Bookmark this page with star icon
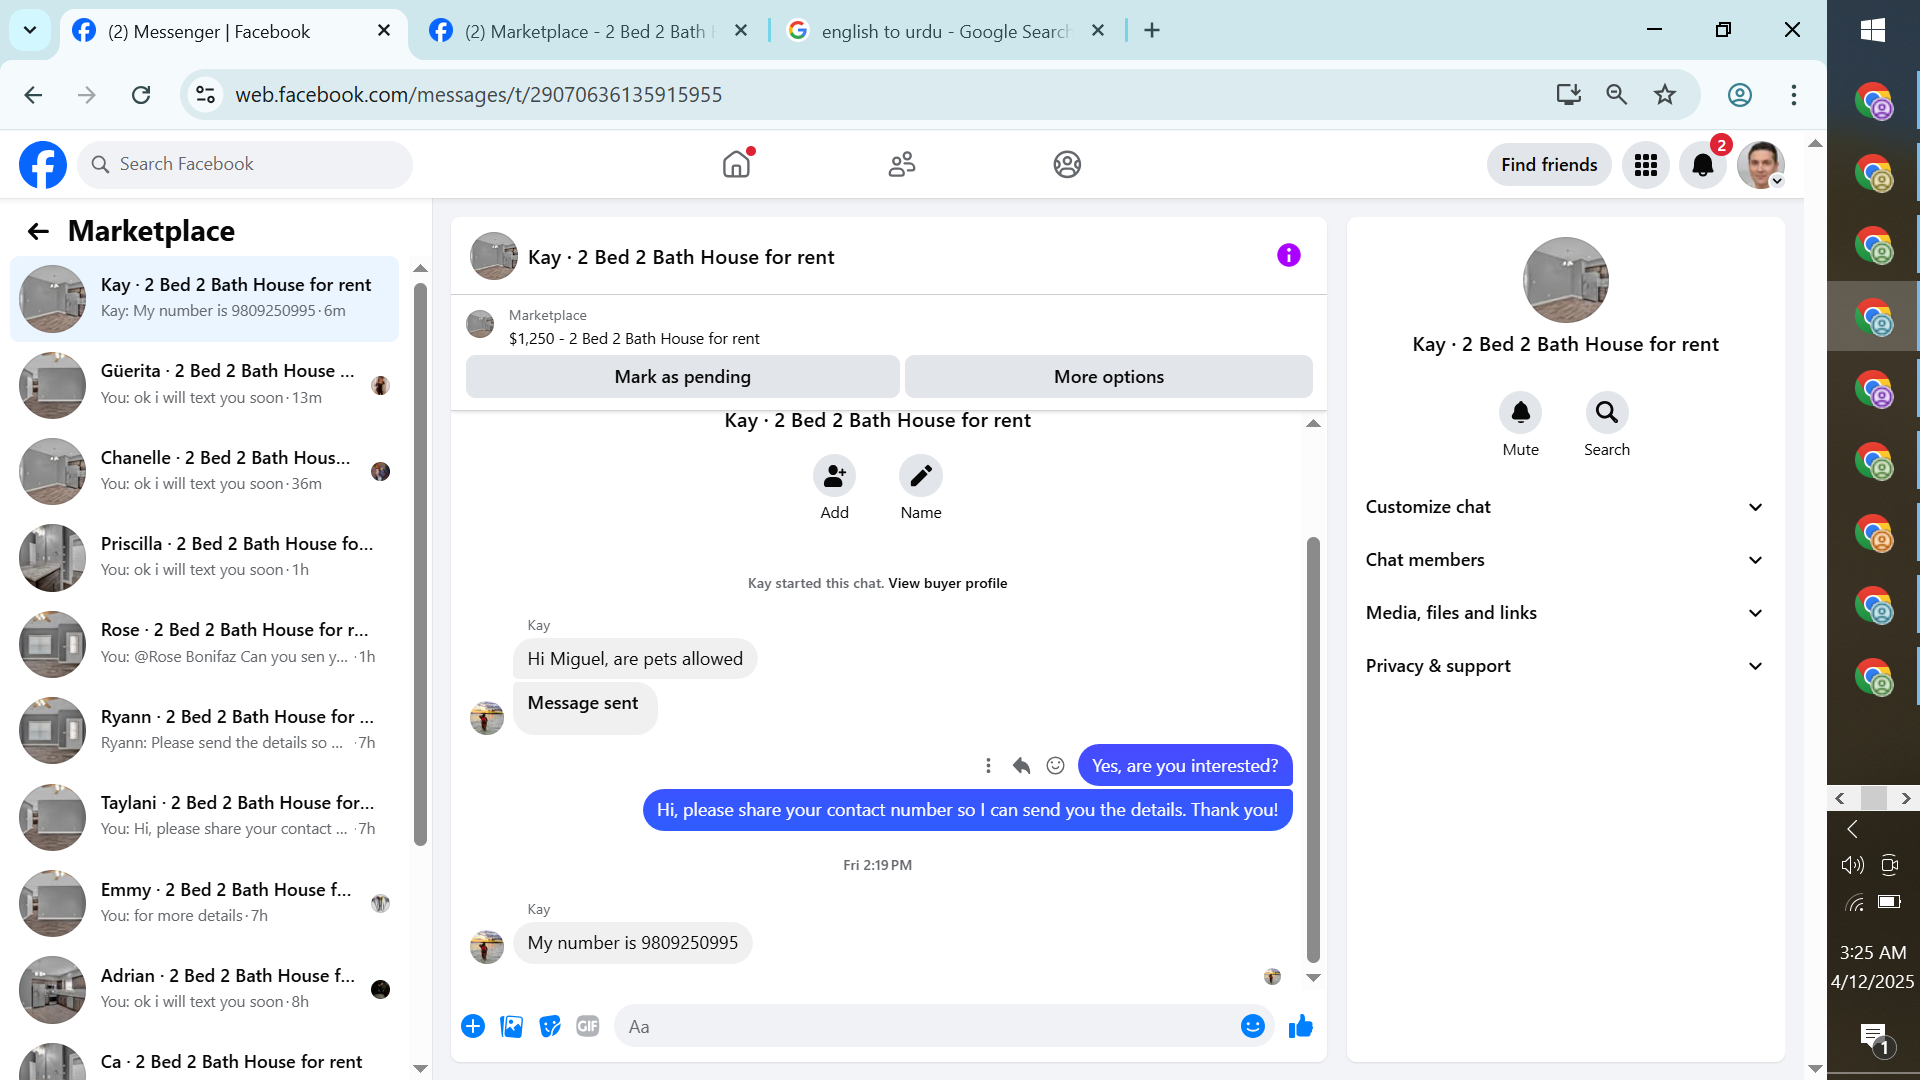The width and height of the screenshot is (1920, 1080). point(1665,95)
